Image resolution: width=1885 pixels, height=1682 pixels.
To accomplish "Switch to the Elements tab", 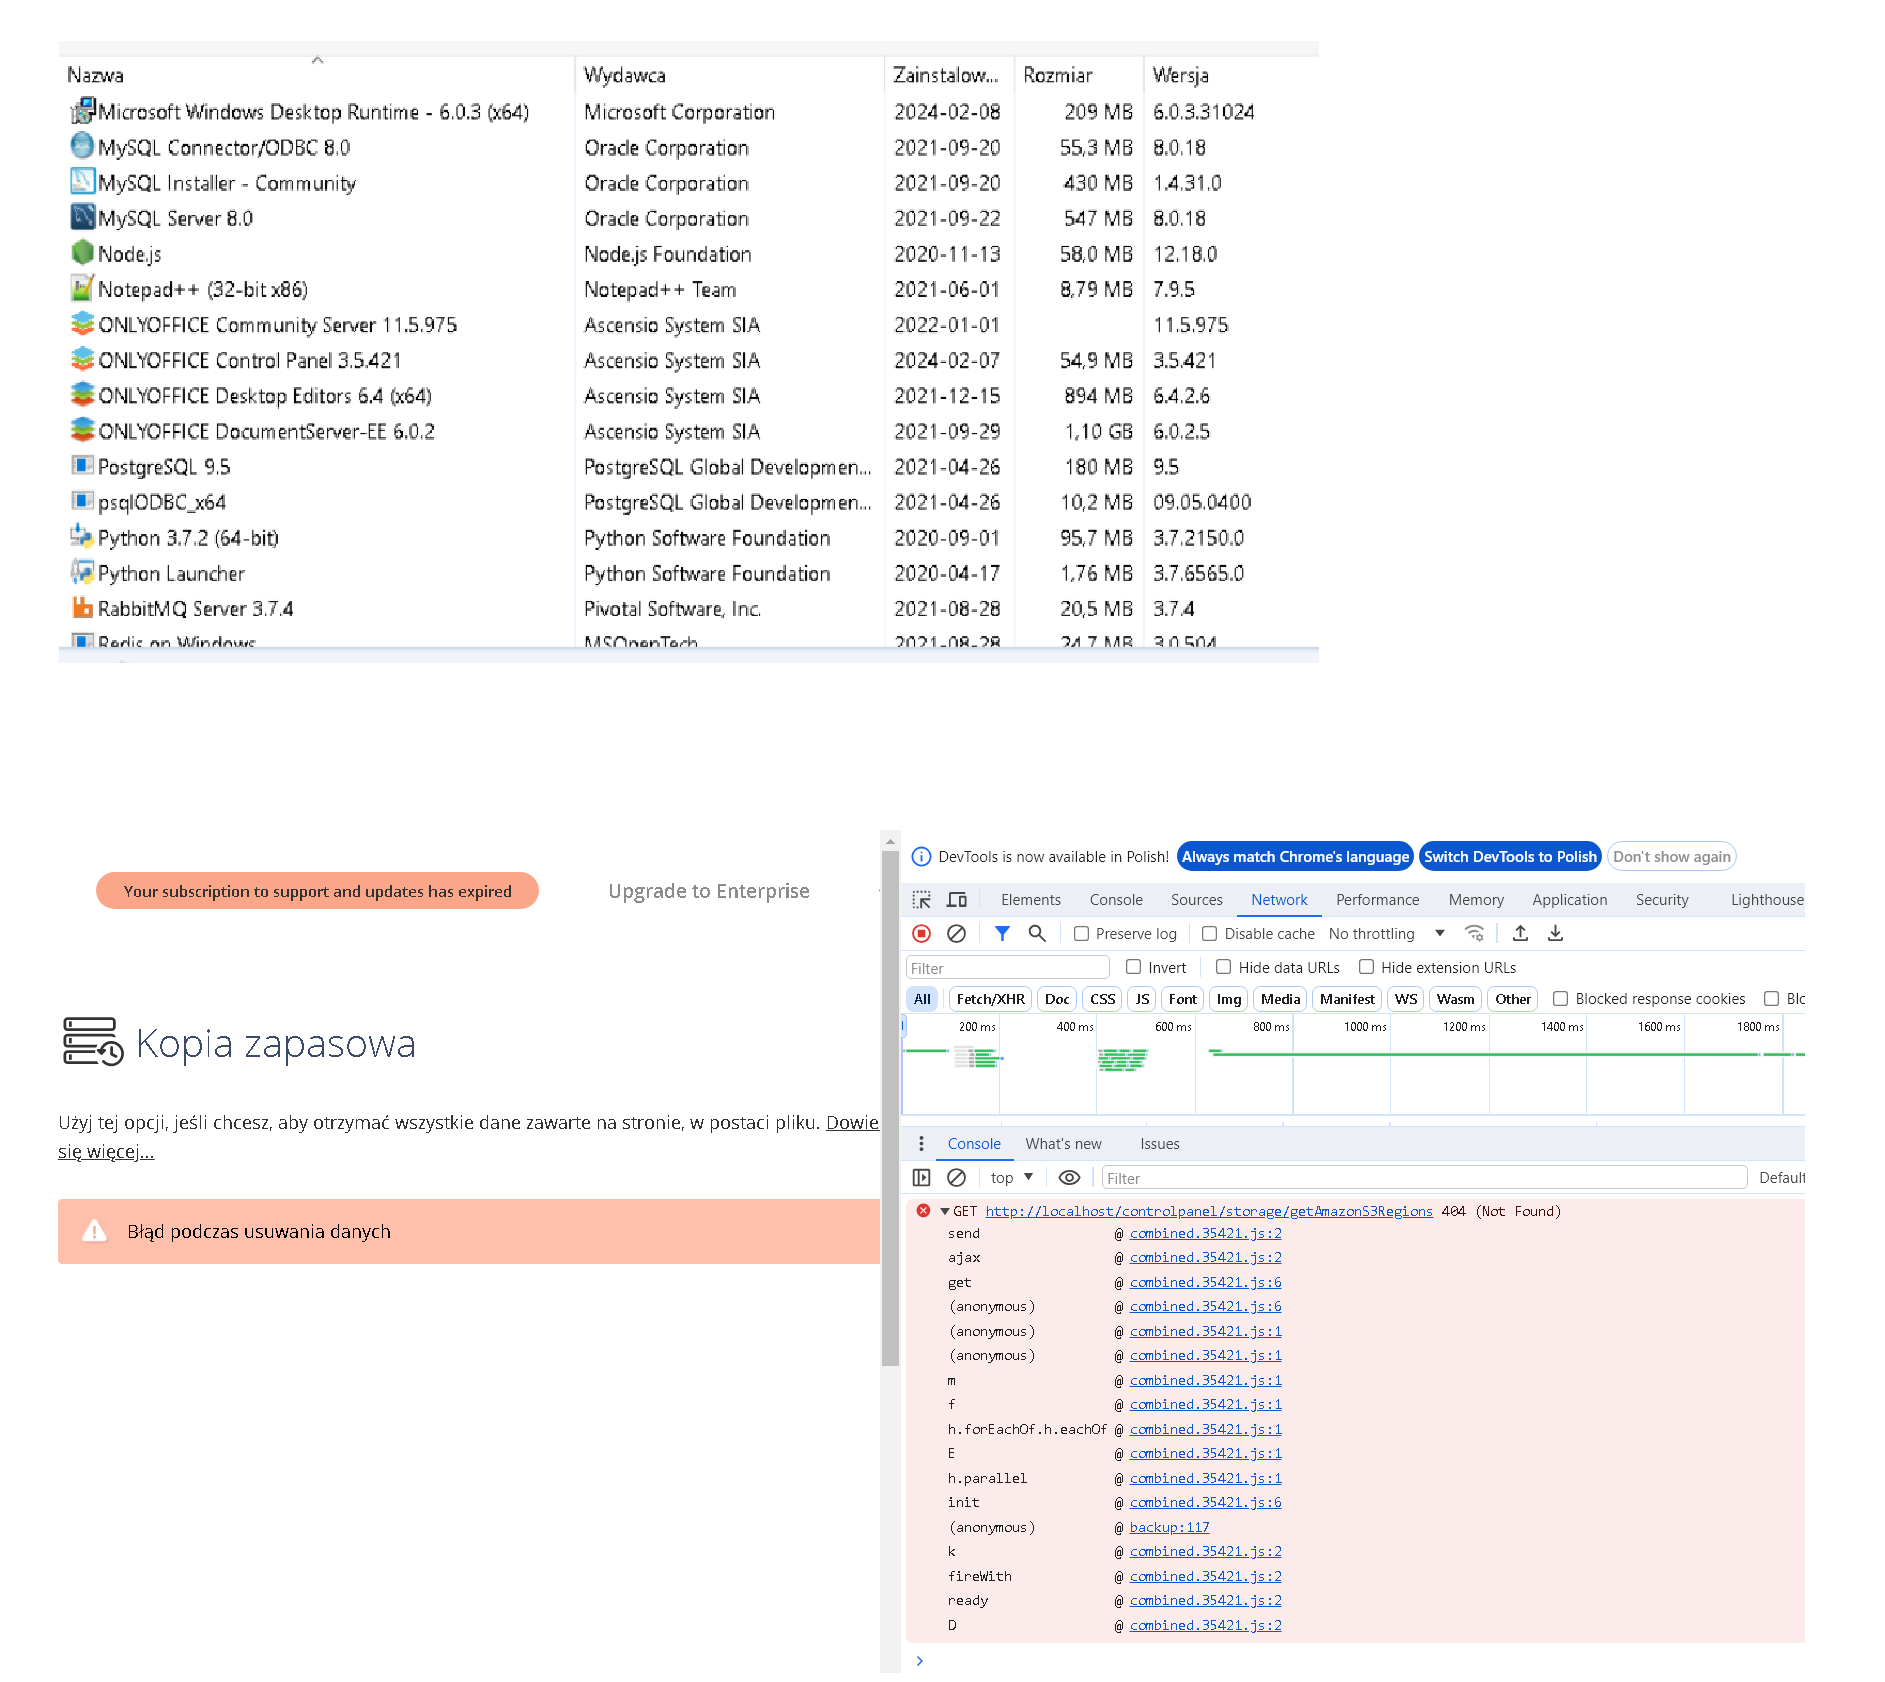I will [x=1031, y=900].
